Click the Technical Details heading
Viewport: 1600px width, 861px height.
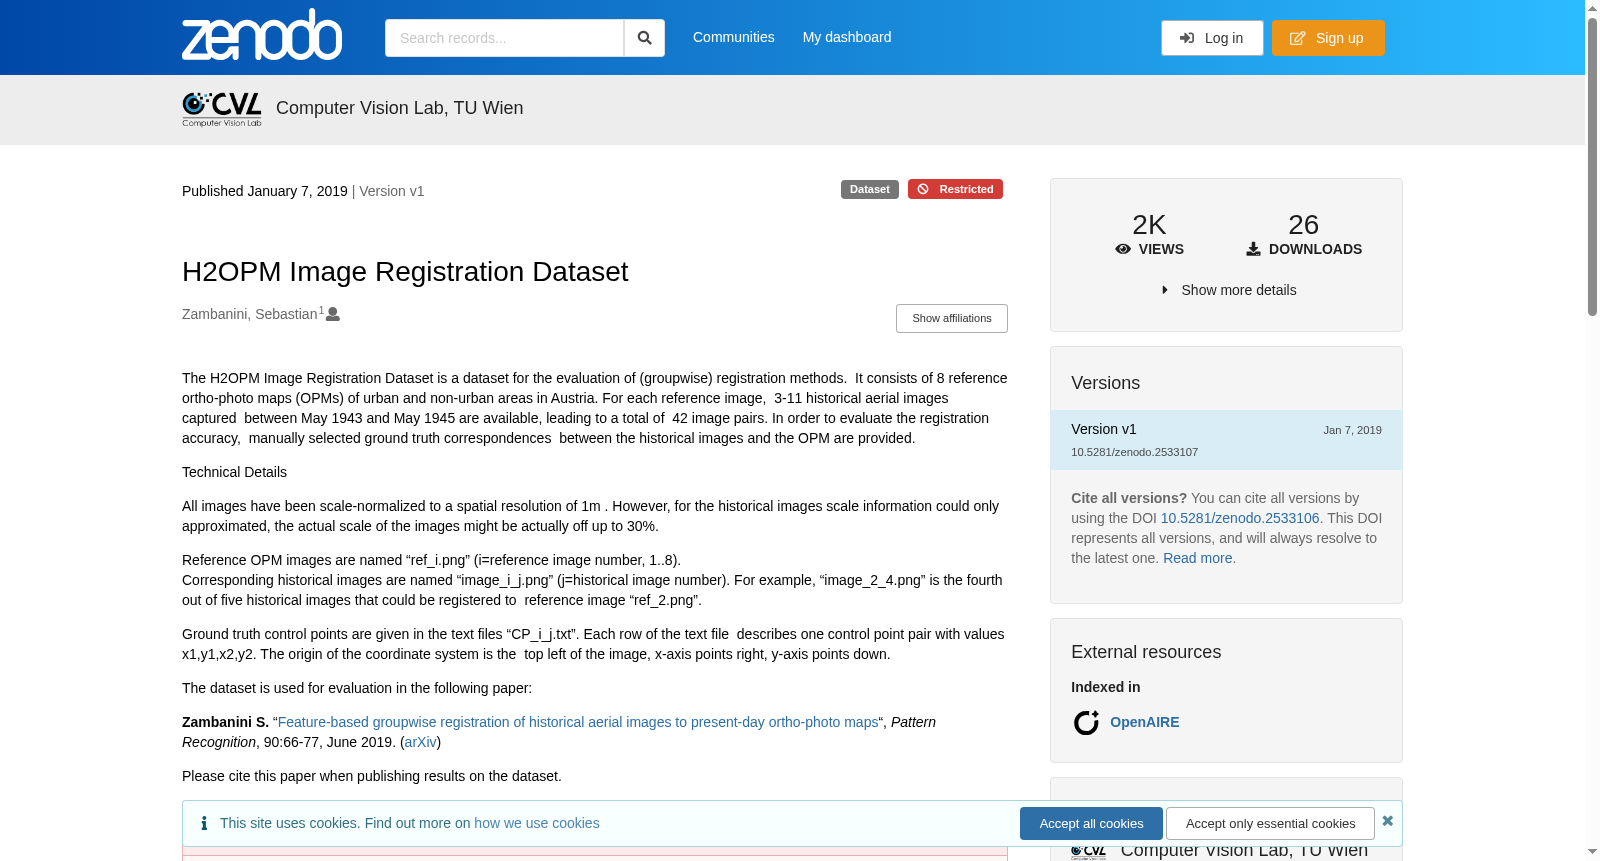click(234, 472)
